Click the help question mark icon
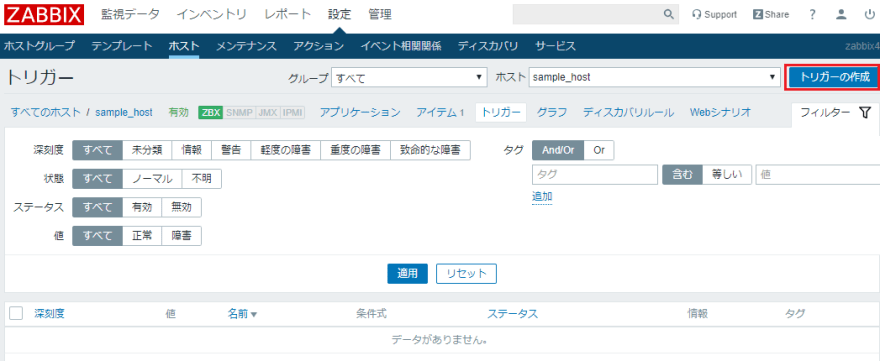Image resolution: width=880 pixels, height=361 pixels. [x=812, y=15]
